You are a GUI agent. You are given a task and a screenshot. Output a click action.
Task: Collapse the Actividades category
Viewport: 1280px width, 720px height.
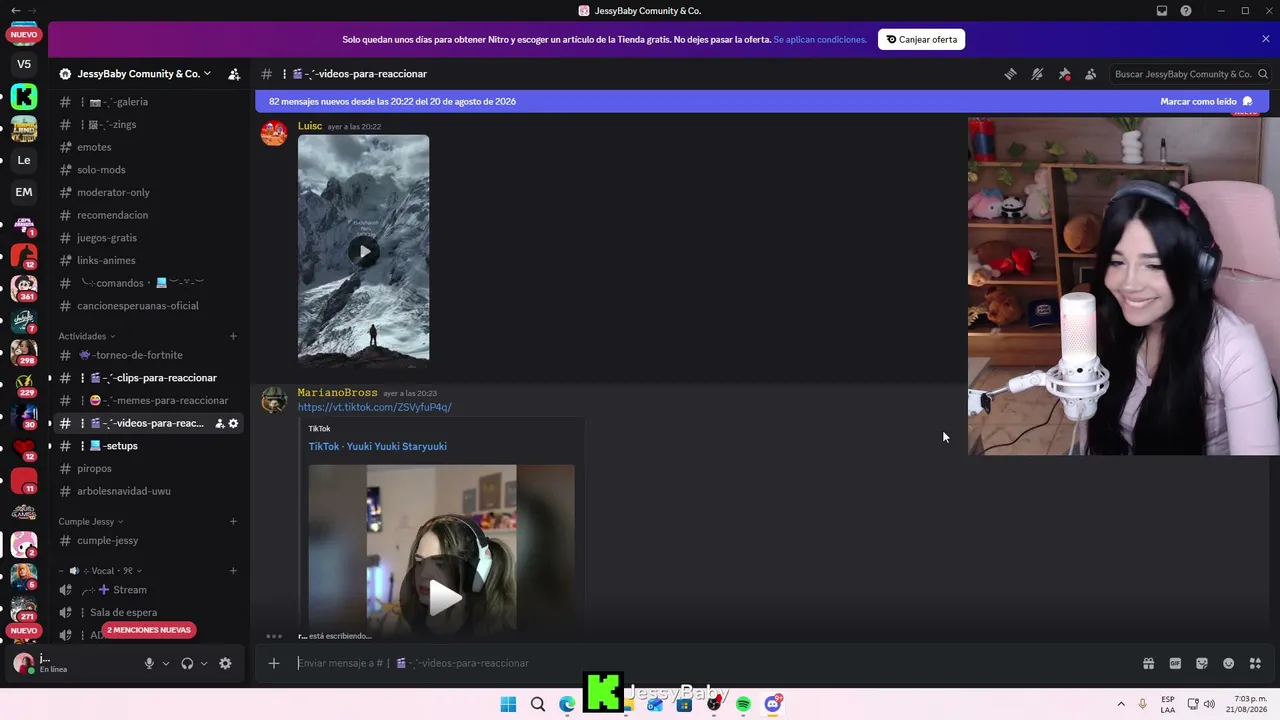pyautogui.click(x=87, y=336)
